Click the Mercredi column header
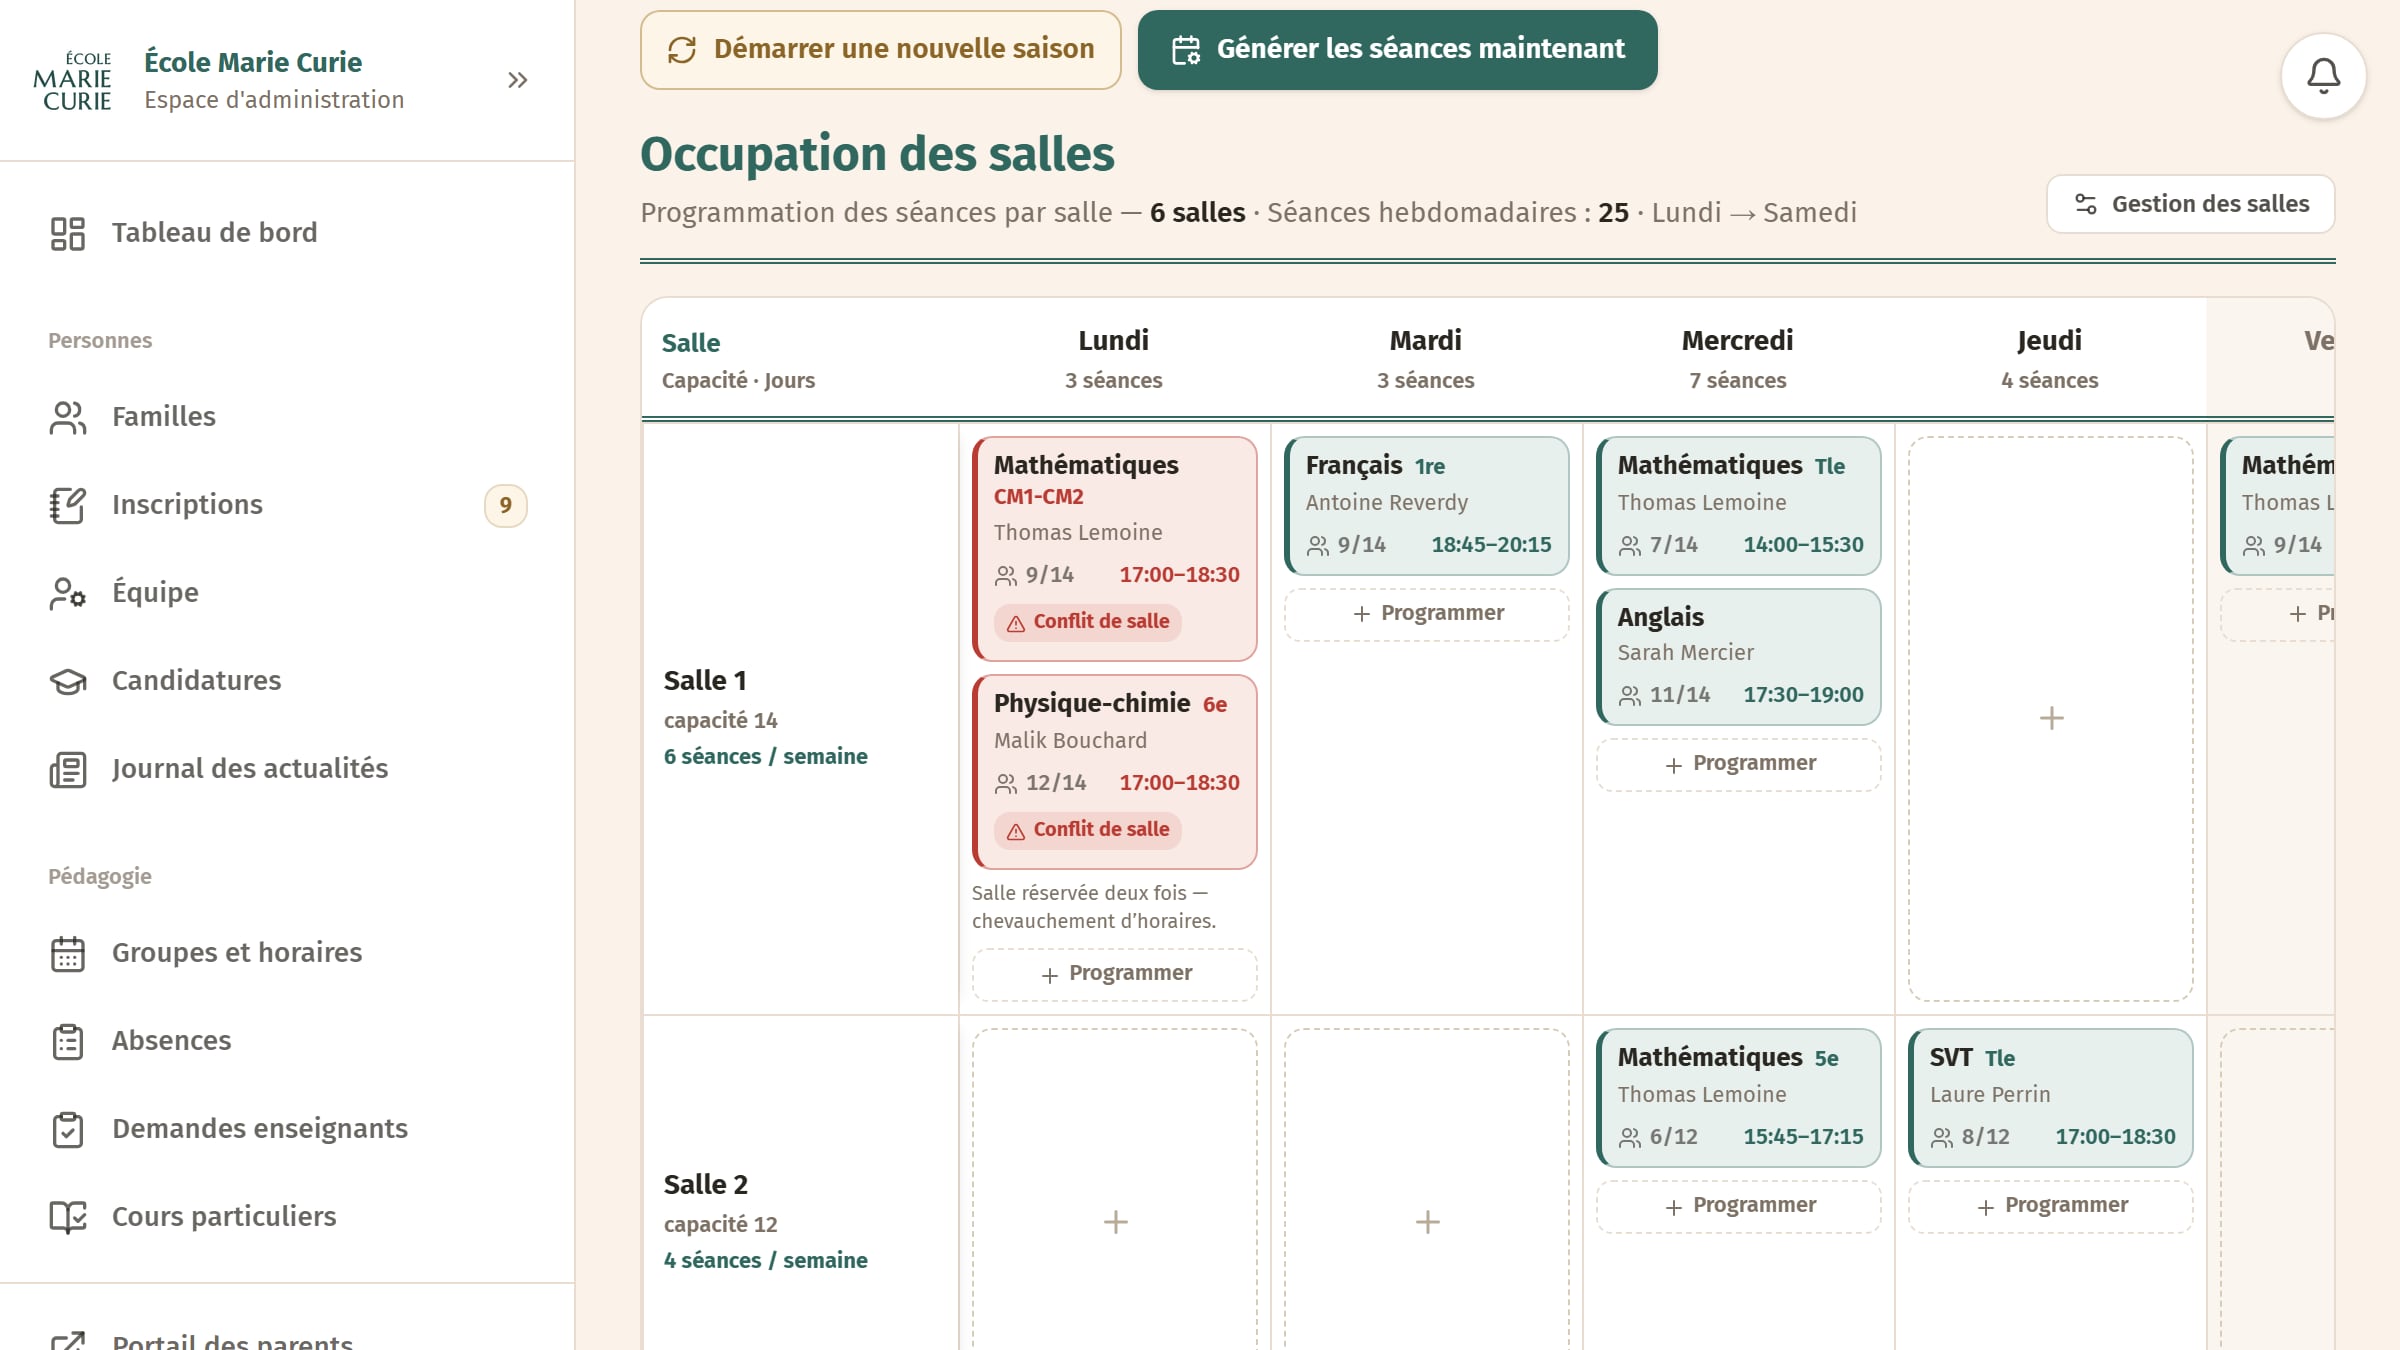 [1737, 359]
